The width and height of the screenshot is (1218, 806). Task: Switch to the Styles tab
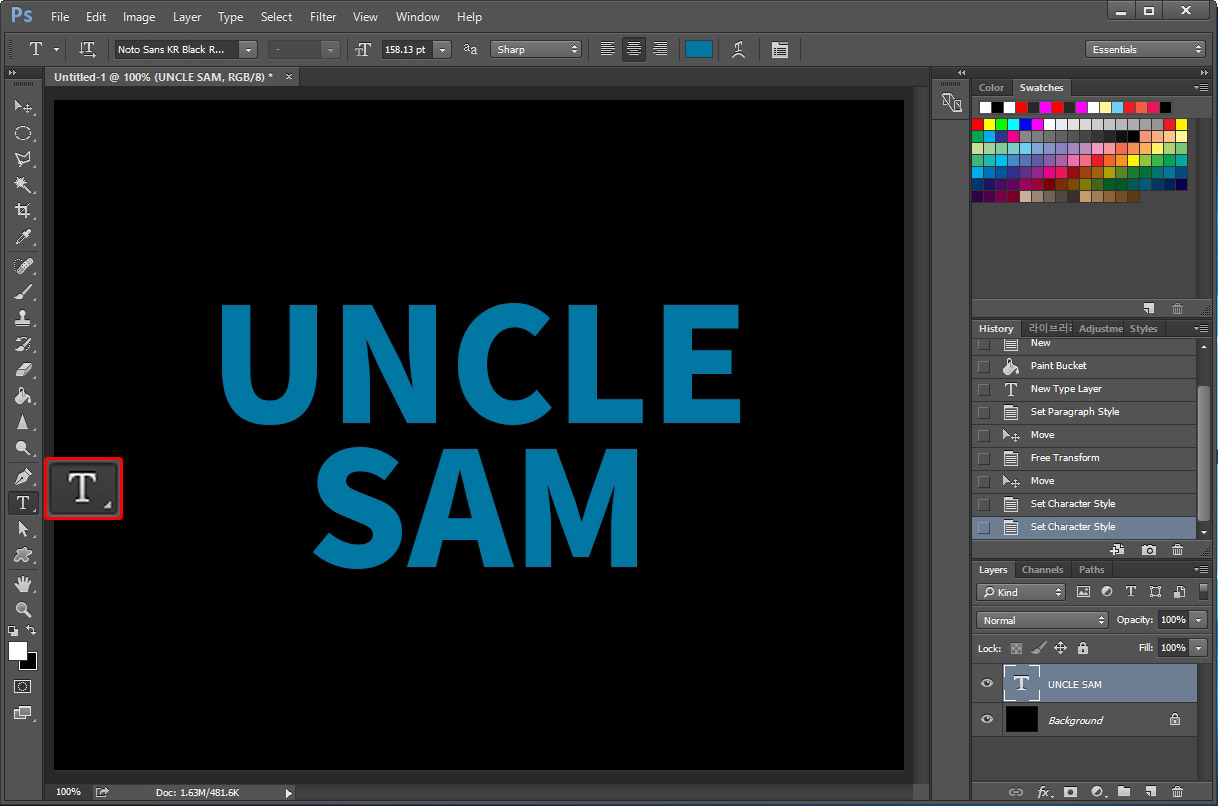(x=1143, y=328)
